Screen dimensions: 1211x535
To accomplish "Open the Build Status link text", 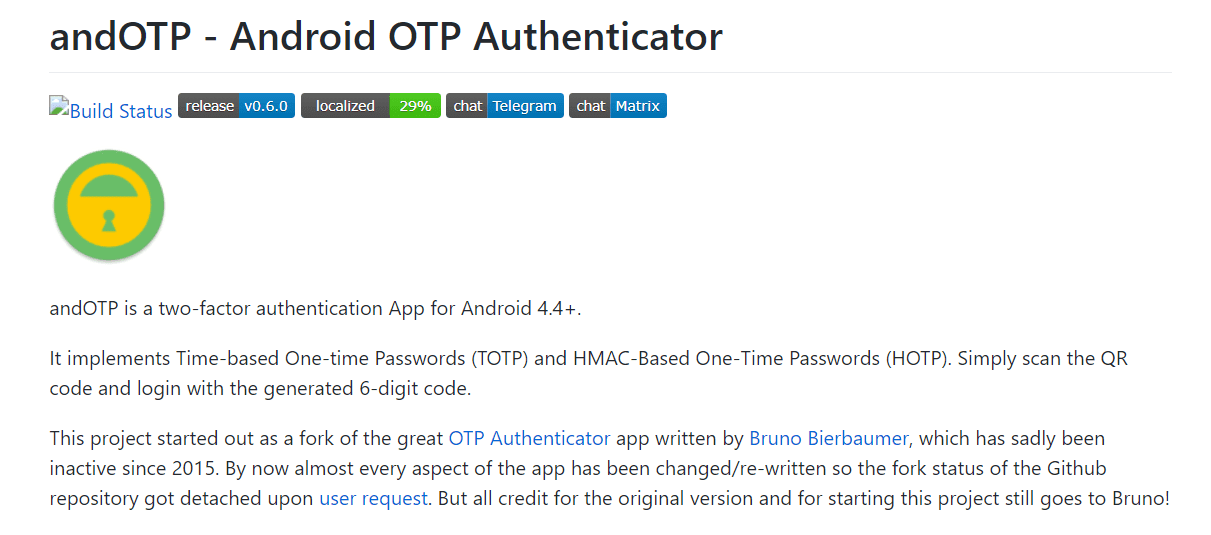I will pos(121,111).
